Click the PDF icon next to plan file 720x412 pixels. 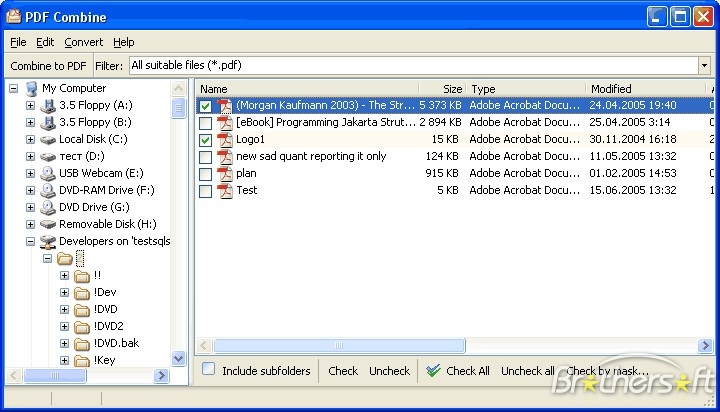point(224,174)
